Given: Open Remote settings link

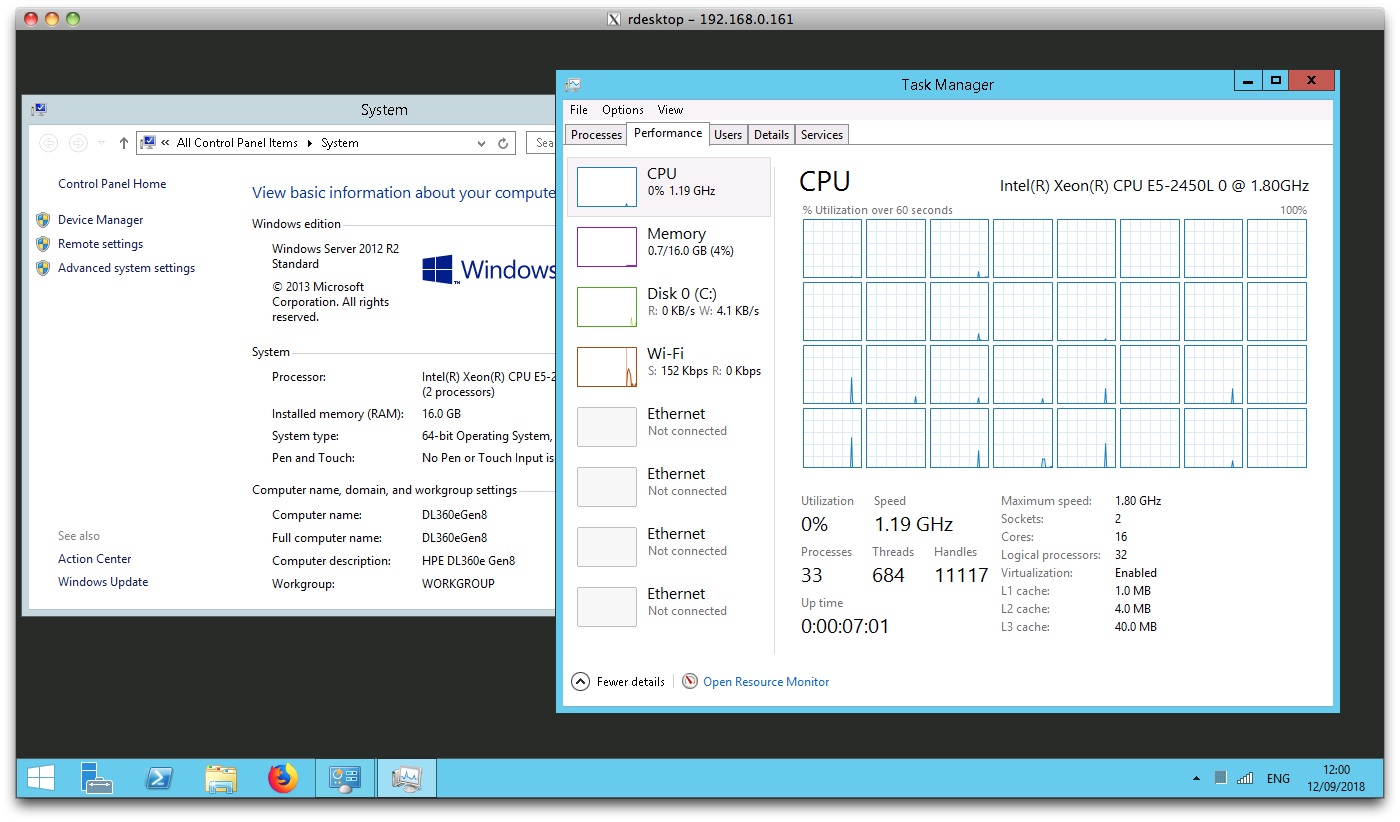Looking at the screenshot, I should tap(100, 244).
